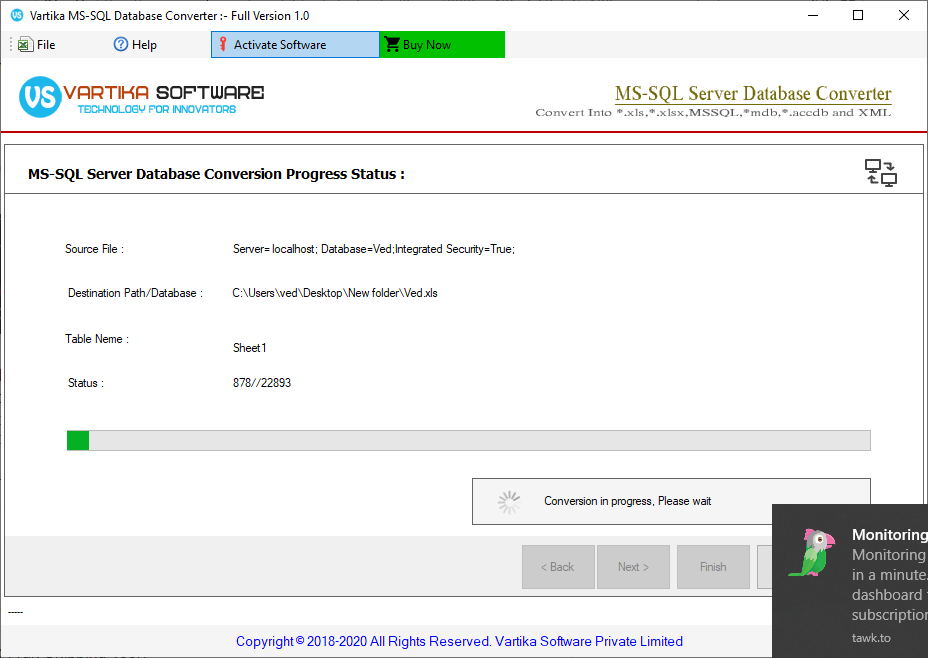Viewport: 928px width, 658px height.
Task: Click the copyright notice at the bottom
Action: [459, 641]
